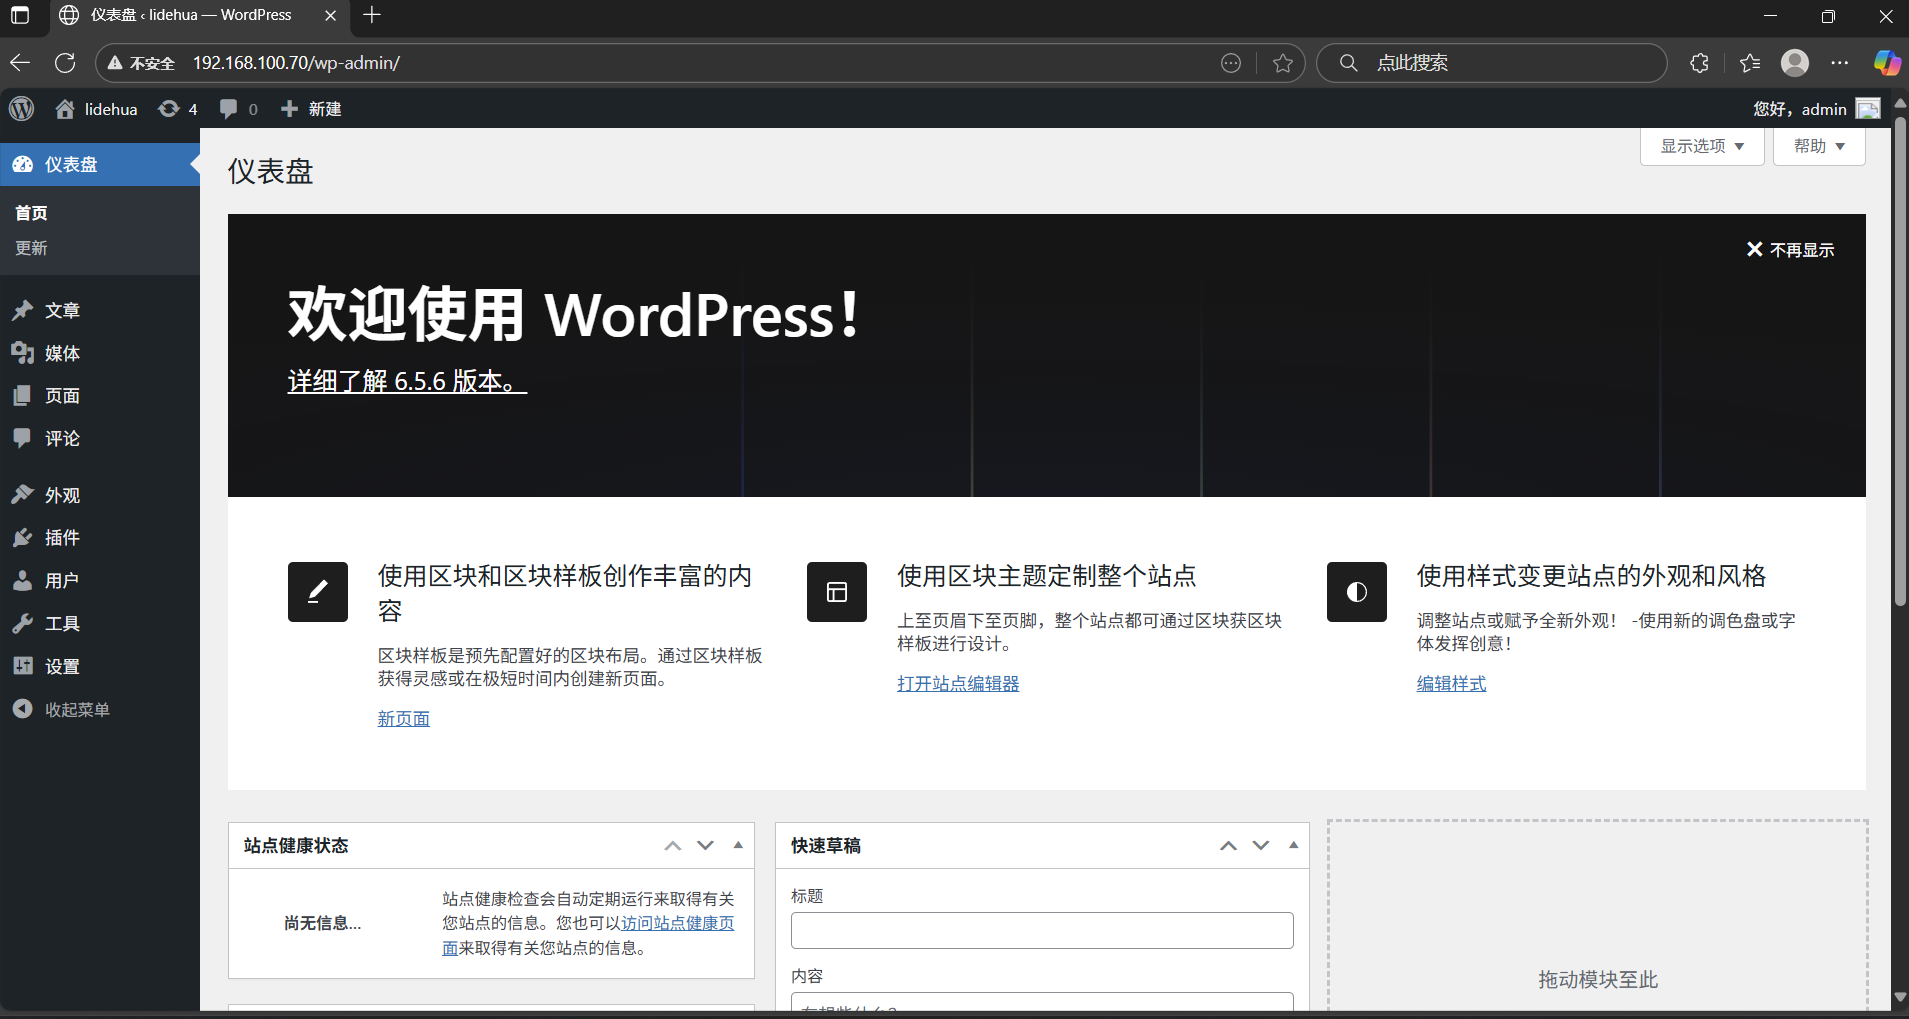Collapse the 站点健康状态 widget
Image resolution: width=1909 pixels, height=1019 pixels.
738,846
